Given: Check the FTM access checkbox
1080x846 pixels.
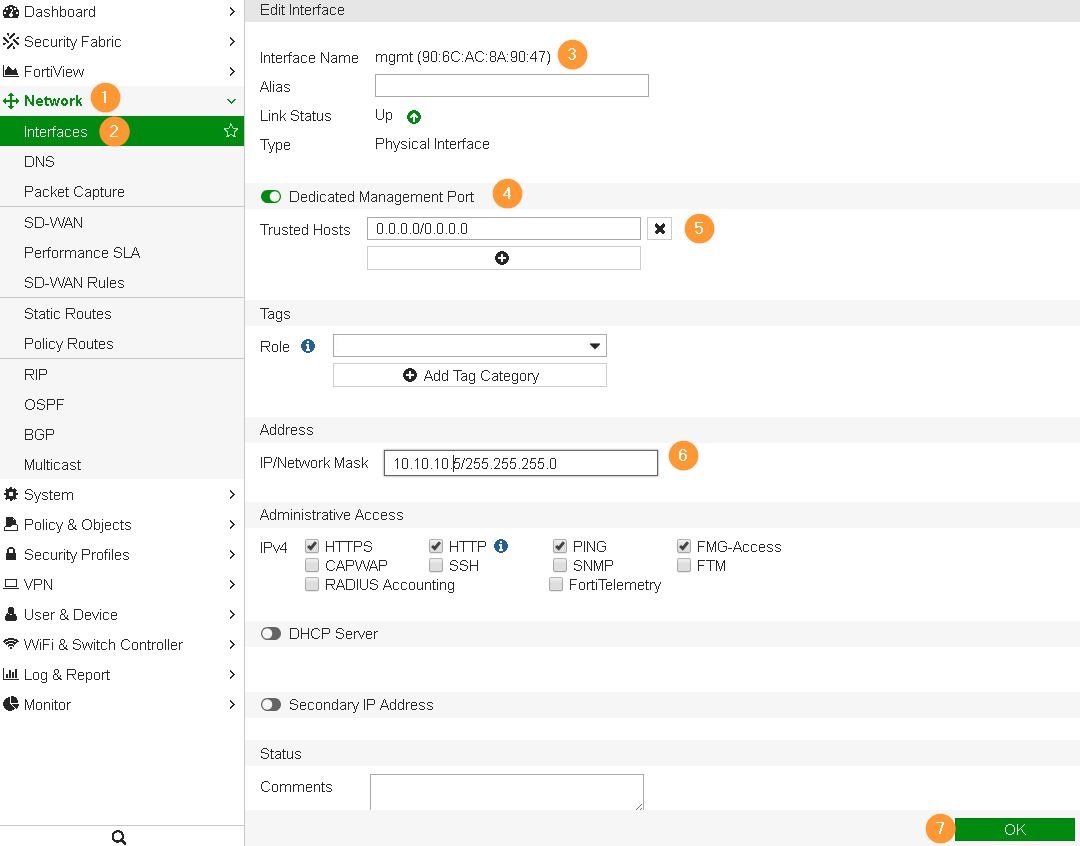Looking at the screenshot, I should (684, 566).
